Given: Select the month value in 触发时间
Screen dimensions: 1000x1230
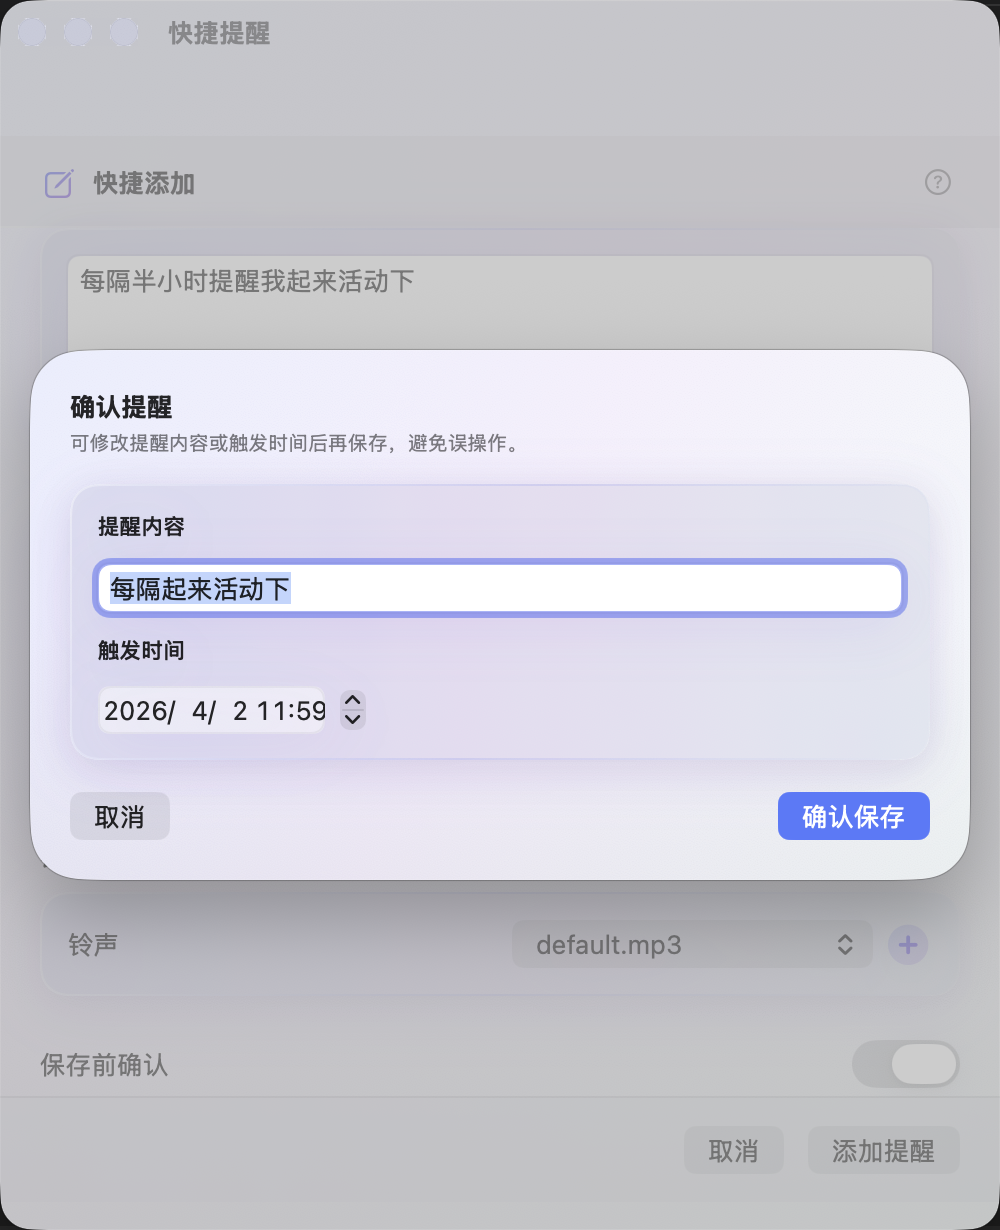Looking at the screenshot, I should coord(200,711).
